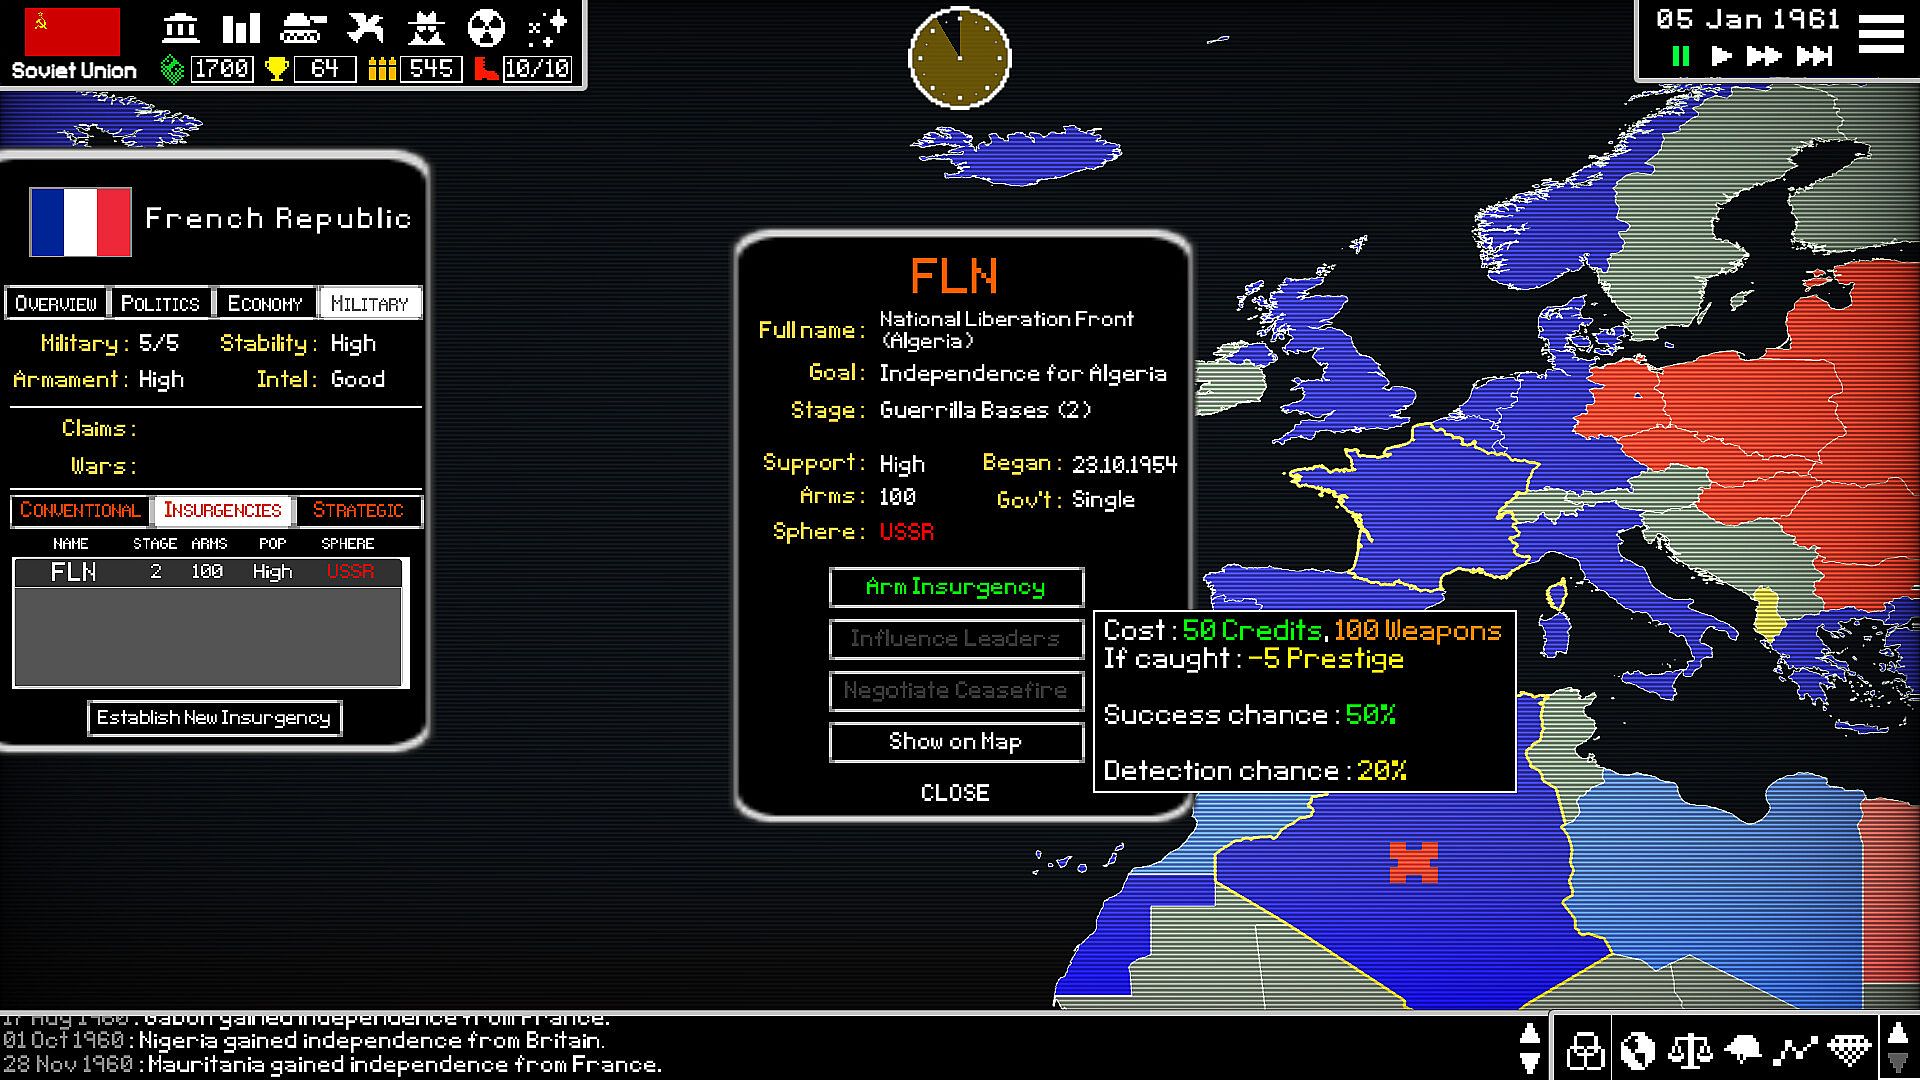Pause the game time

tap(1681, 57)
